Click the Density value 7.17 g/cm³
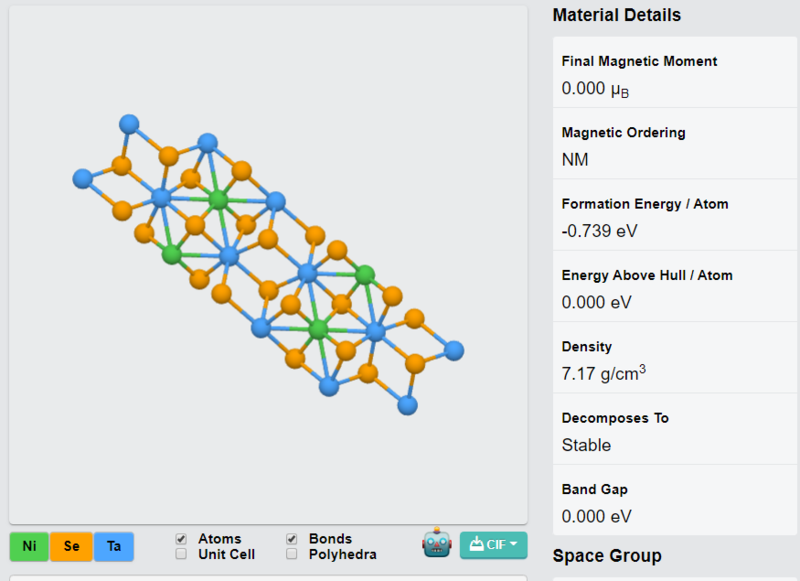This screenshot has height=581, width=800. (x=604, y=373)
